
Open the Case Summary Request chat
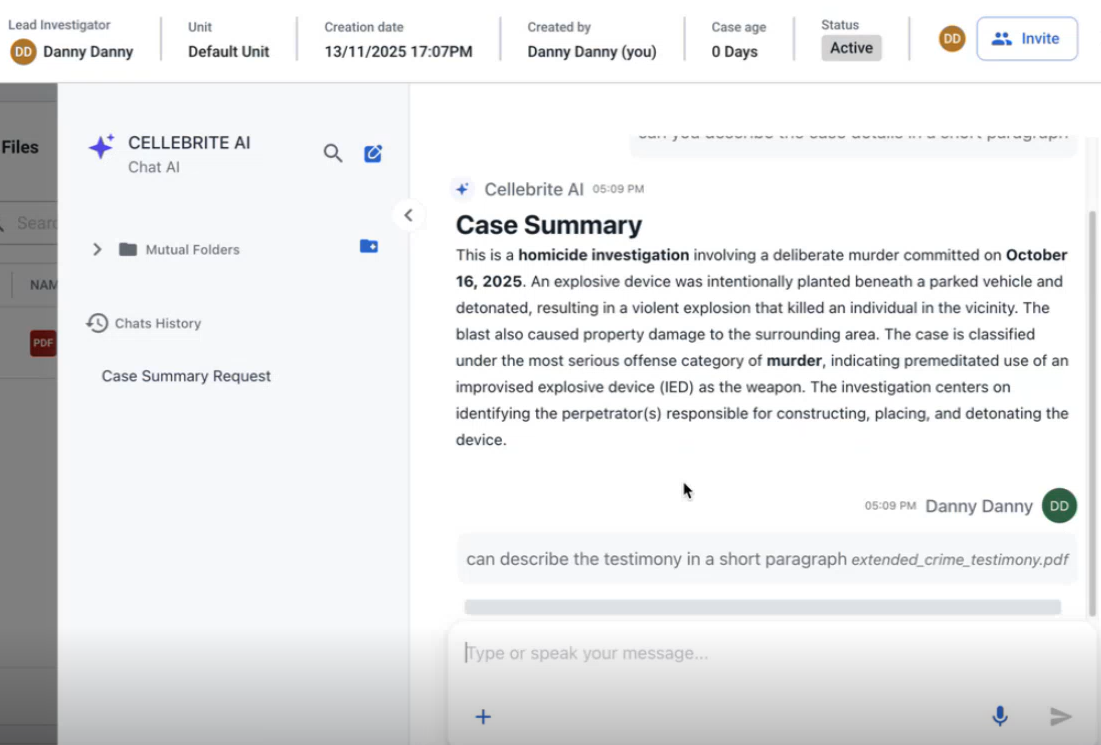(186, 376)
